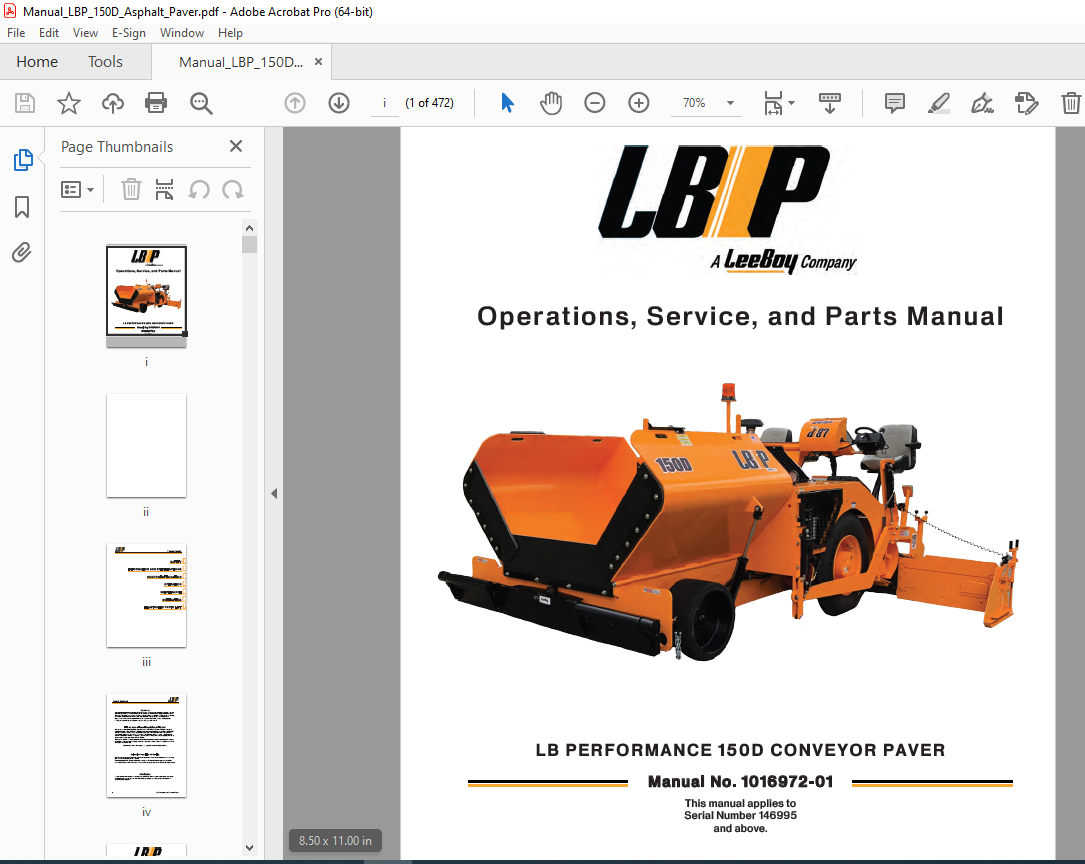The width and height of the screenshot is (1085, 864).
Task: Click the Save file icon
Action: [x=25, y=103]
